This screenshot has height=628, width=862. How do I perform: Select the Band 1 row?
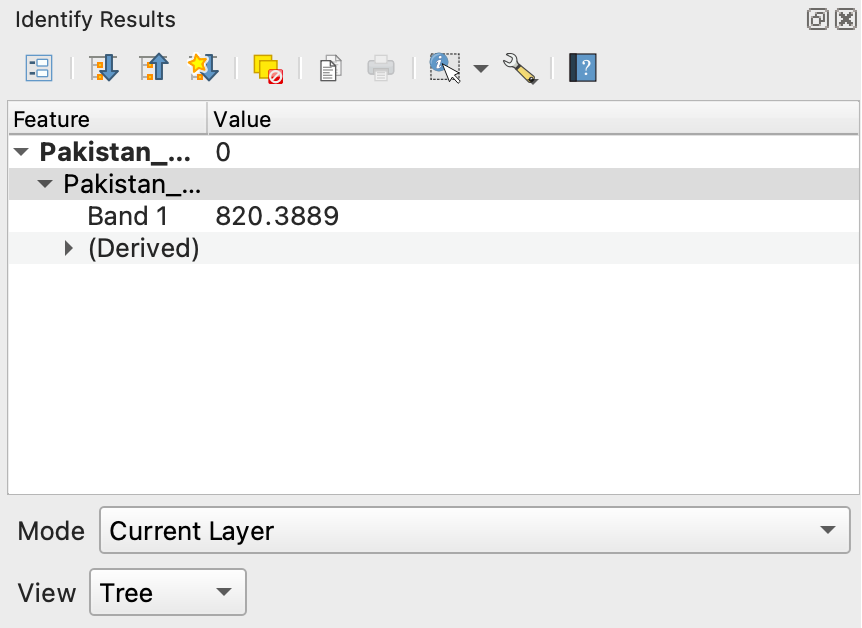128,216
